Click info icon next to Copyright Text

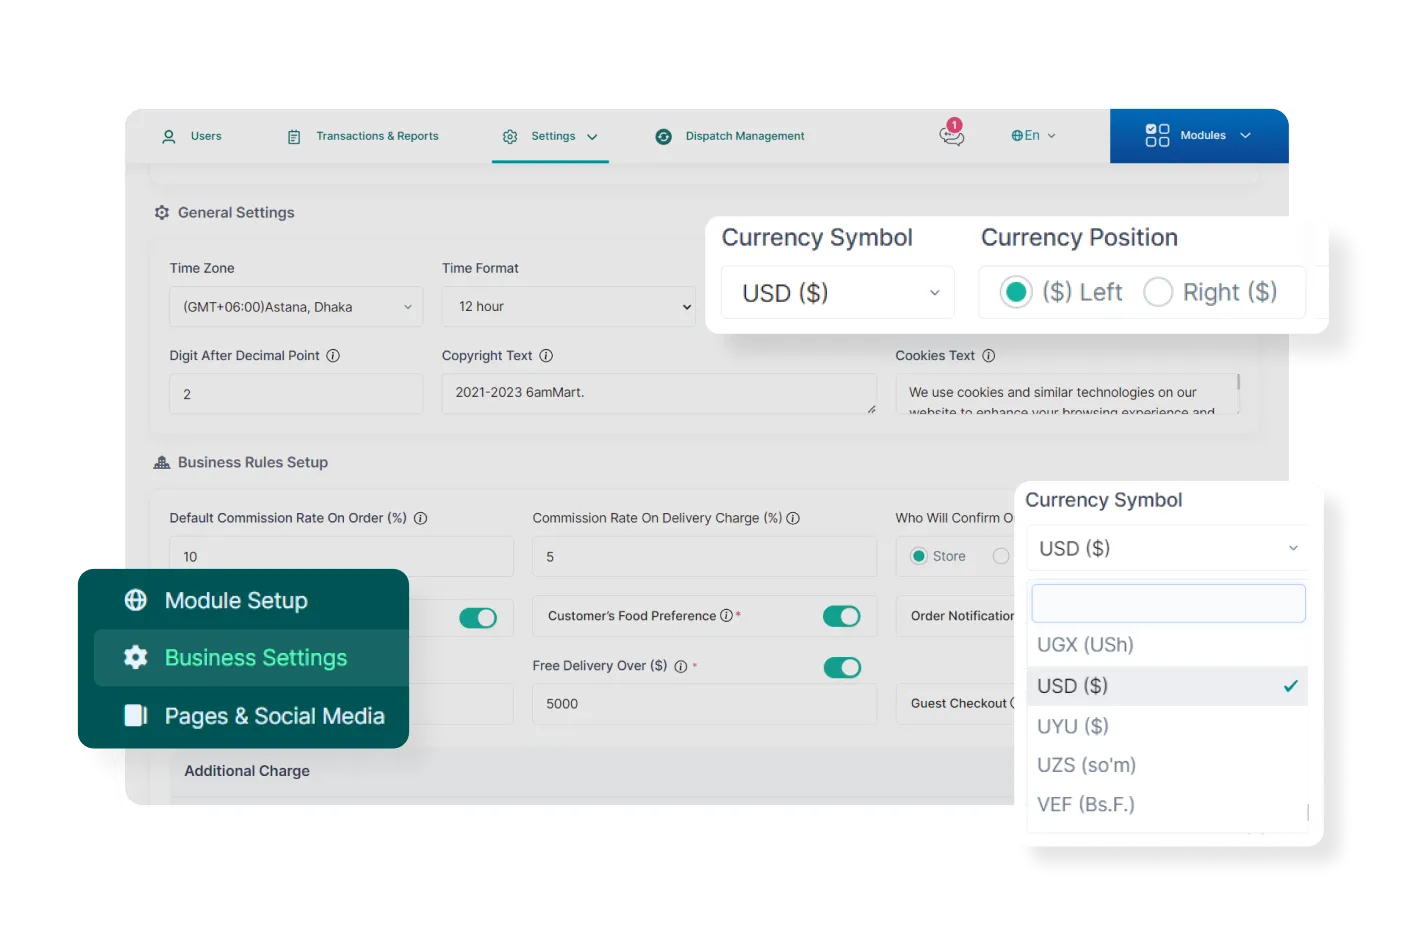(x=546, y=356)
